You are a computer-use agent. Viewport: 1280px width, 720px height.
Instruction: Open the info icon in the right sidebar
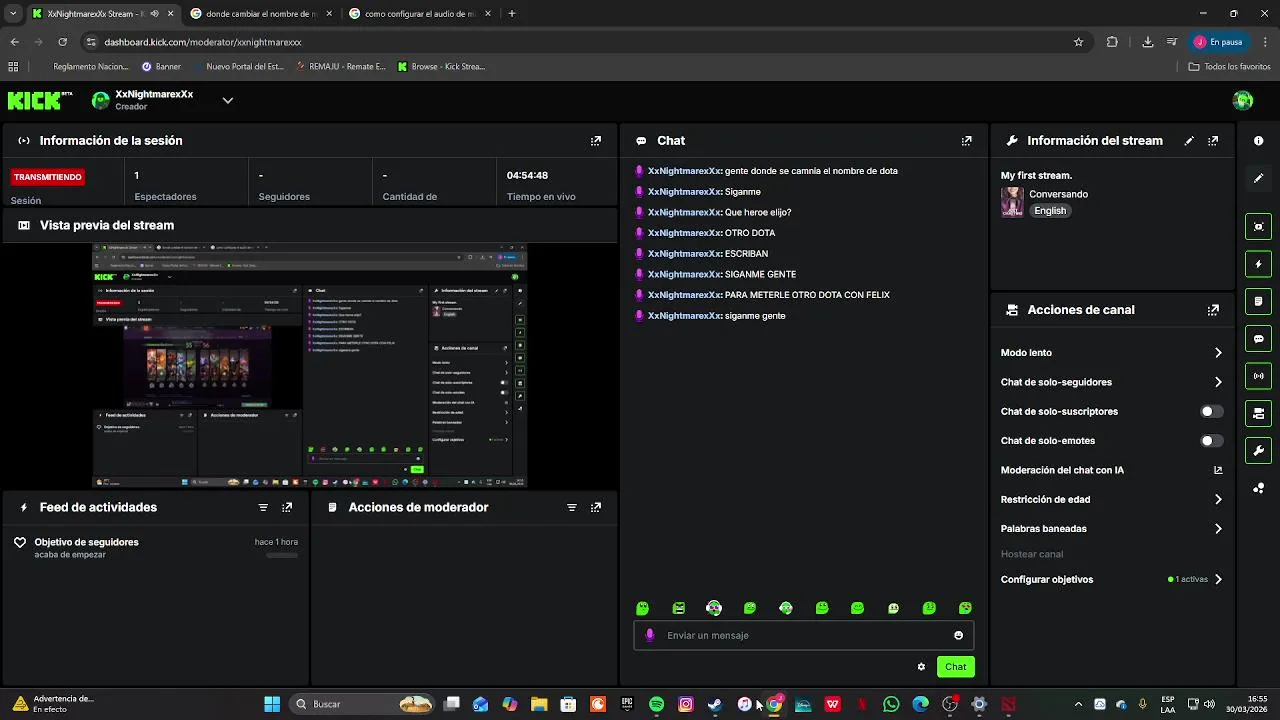pos(1258,141)
